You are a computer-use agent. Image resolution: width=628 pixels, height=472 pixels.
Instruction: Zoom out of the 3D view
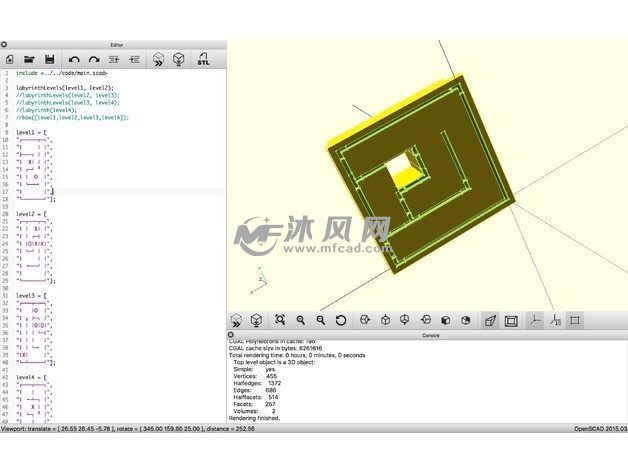tap(320, 320)
